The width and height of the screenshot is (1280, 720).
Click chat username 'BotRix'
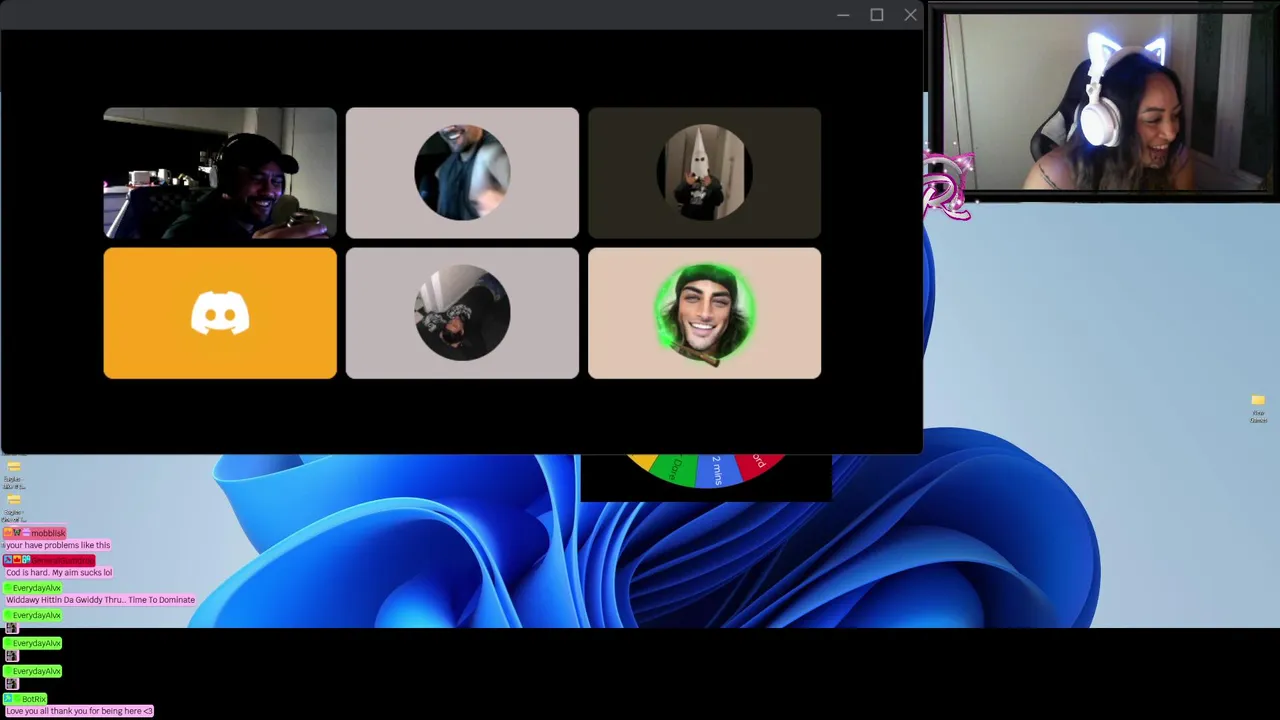pyautogui.click(x=33, y=698)
